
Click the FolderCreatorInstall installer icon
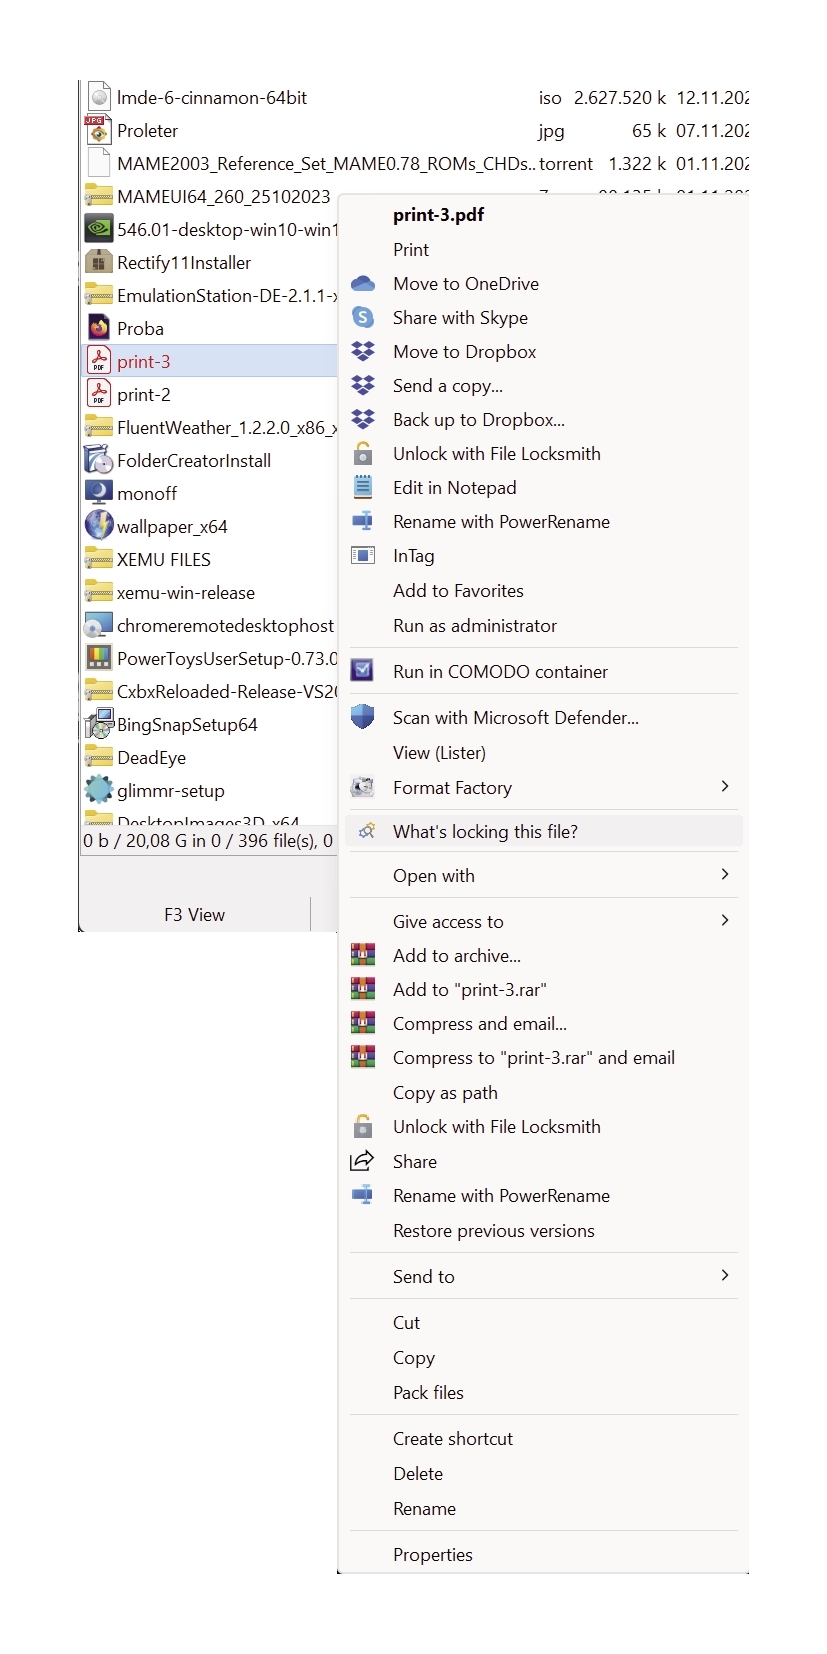(x=99, y=460)
